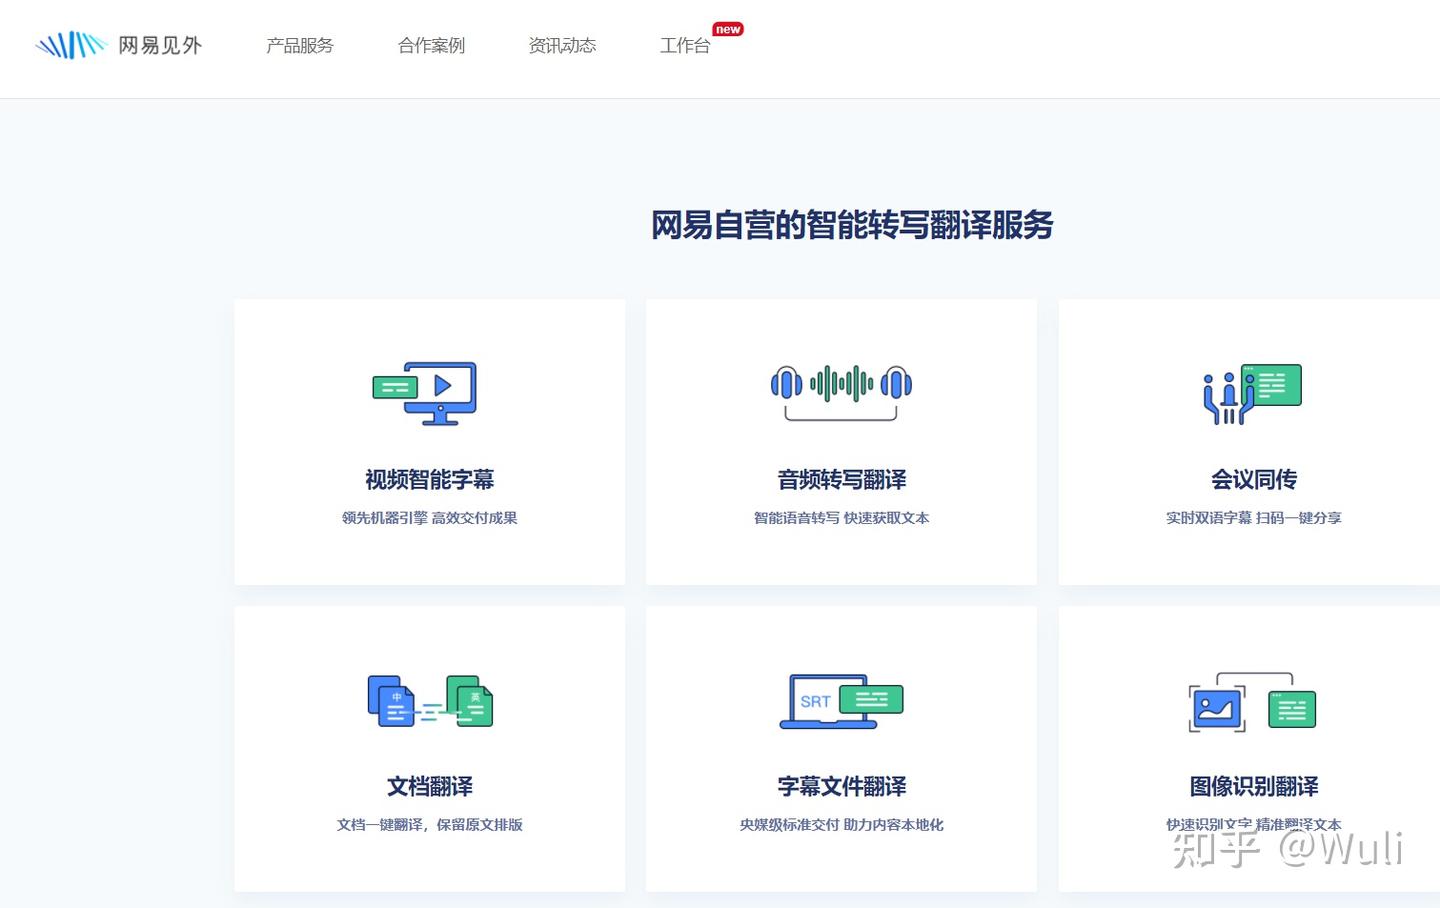Viewport: 1440px width, 908px height.
Task: Click the text 实时双语字幕 扫码一键分享
Action: pyautogui.click(x=1254, y=518)
